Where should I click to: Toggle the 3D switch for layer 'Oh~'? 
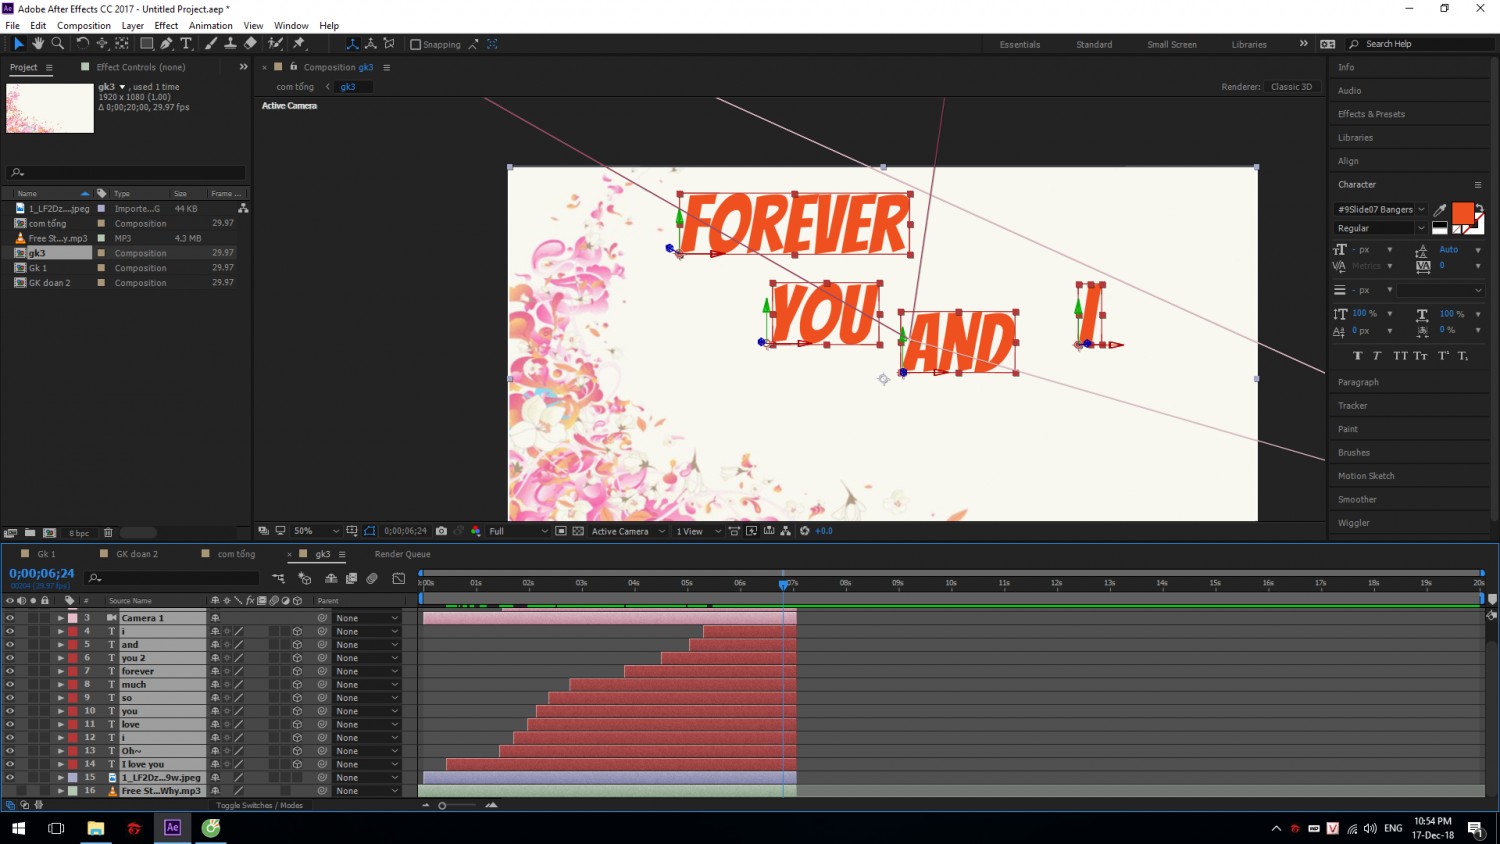coord(297,751)
